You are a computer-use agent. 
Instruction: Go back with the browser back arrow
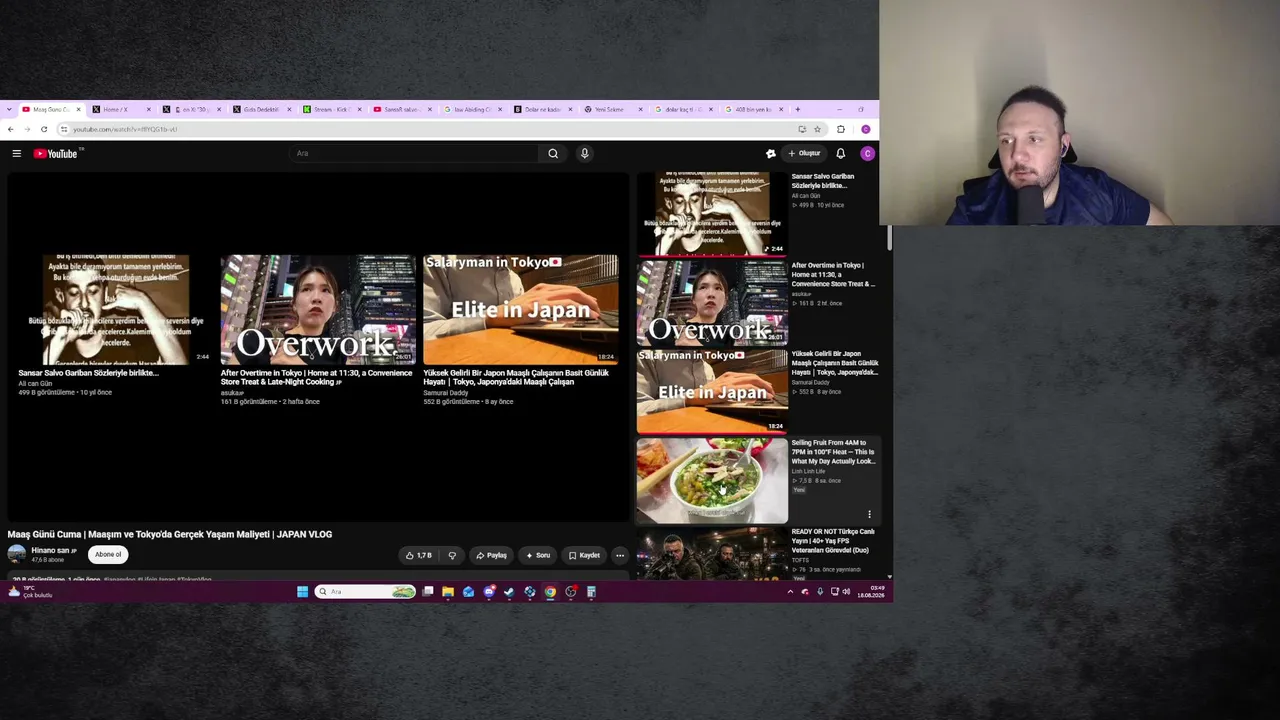10,129
